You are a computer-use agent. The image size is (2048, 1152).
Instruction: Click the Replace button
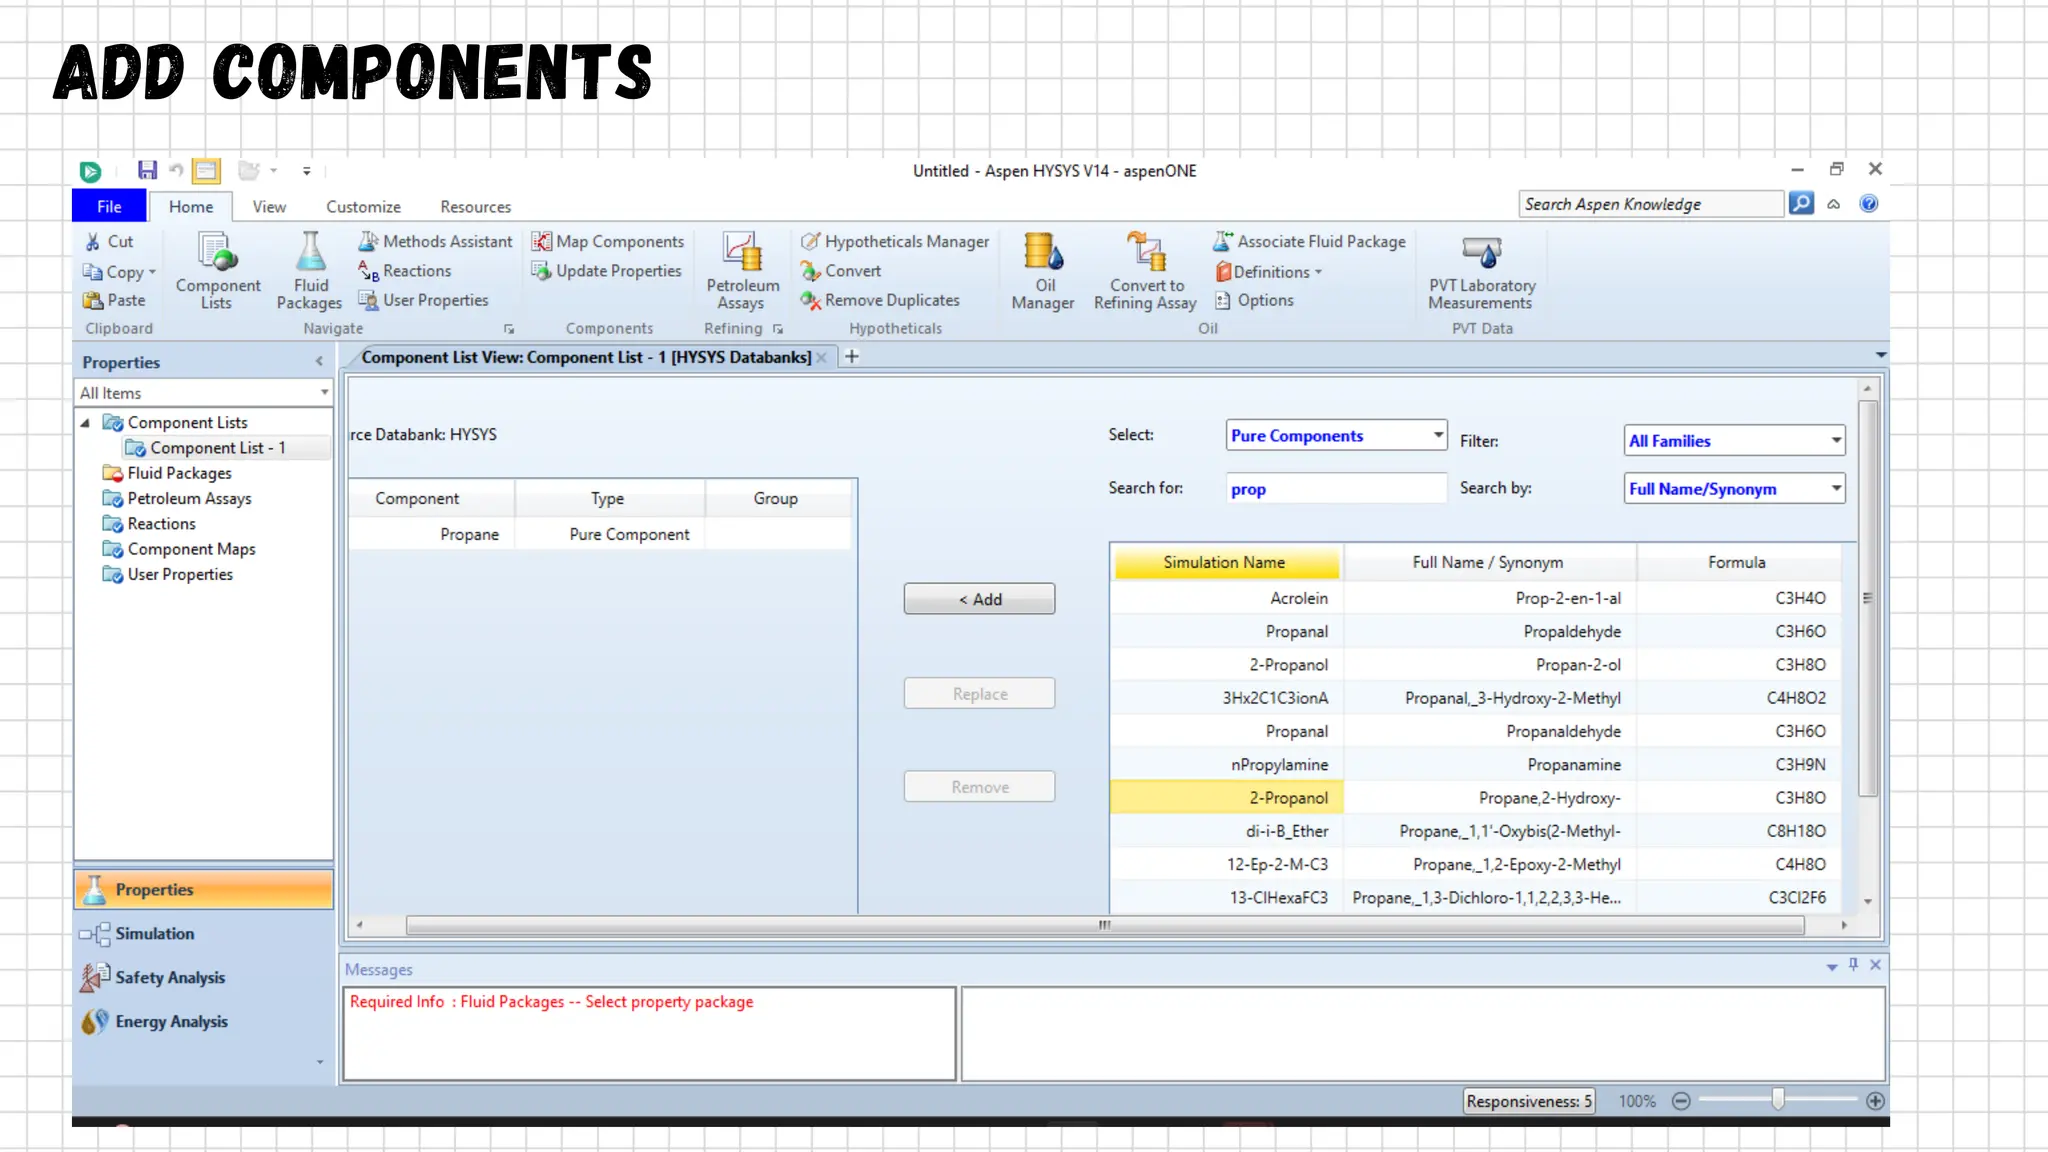(x=979, y=694)
